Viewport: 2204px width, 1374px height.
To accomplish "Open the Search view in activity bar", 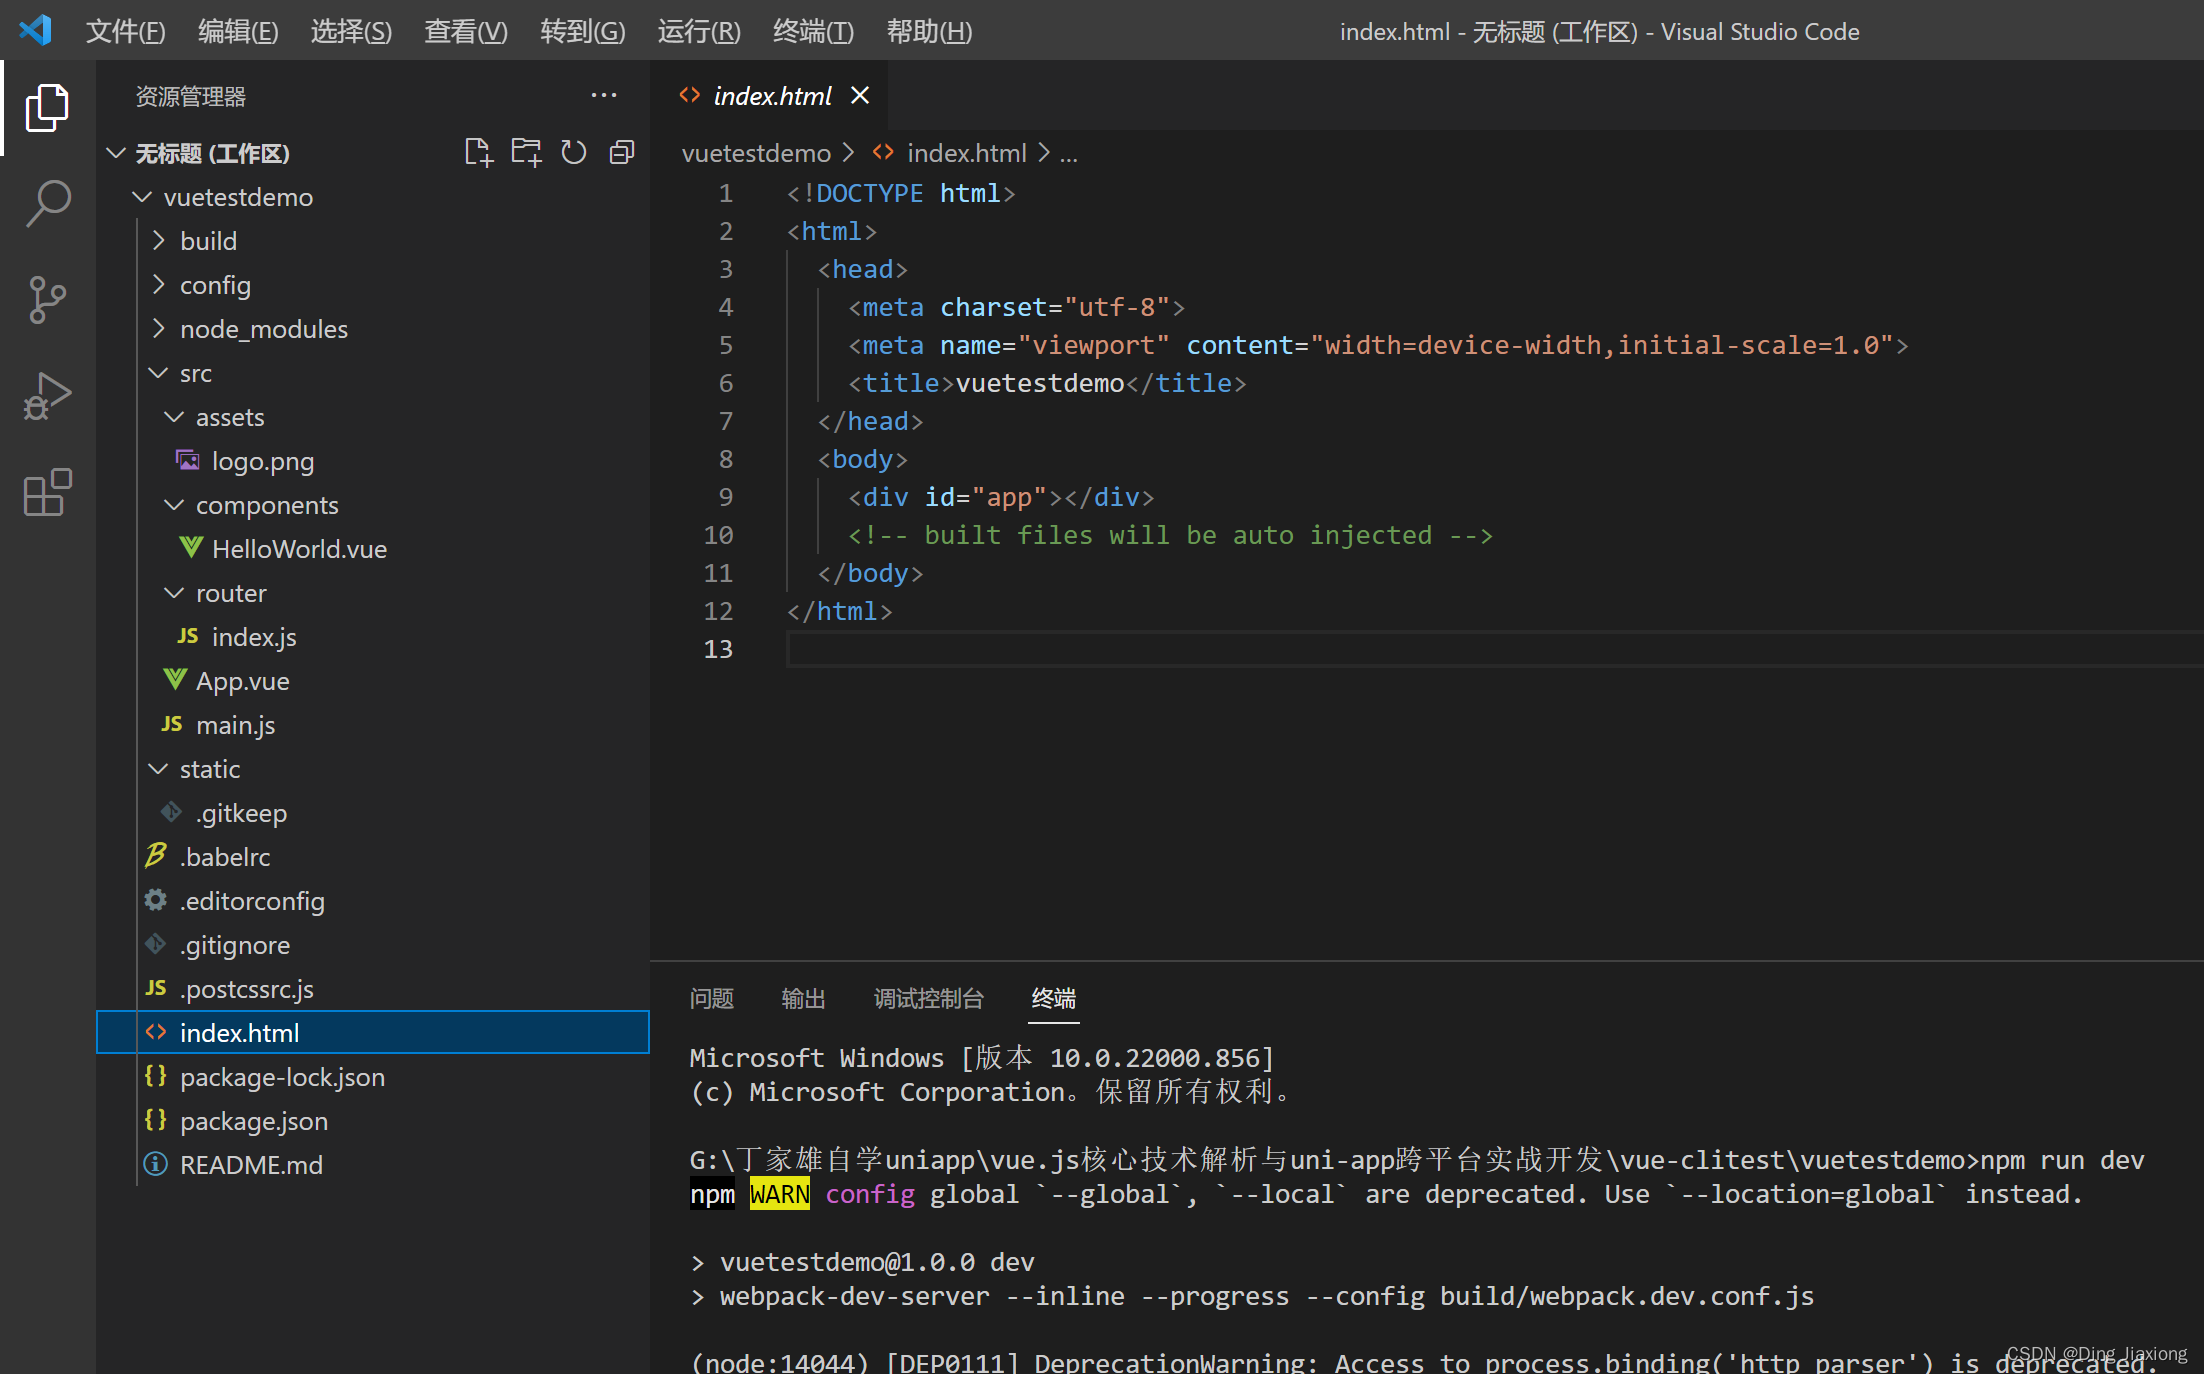I will click(47, 203).
